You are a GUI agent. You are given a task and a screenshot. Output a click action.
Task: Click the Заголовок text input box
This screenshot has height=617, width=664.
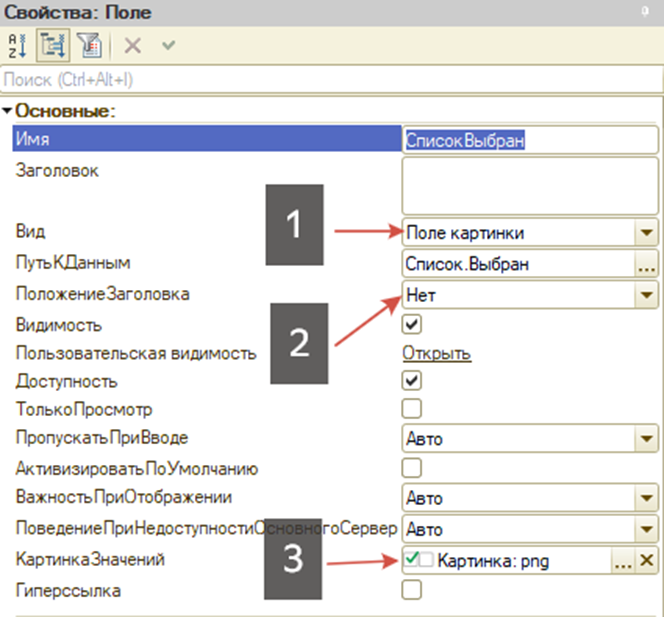pyautogui.click(x=529, y=185)
